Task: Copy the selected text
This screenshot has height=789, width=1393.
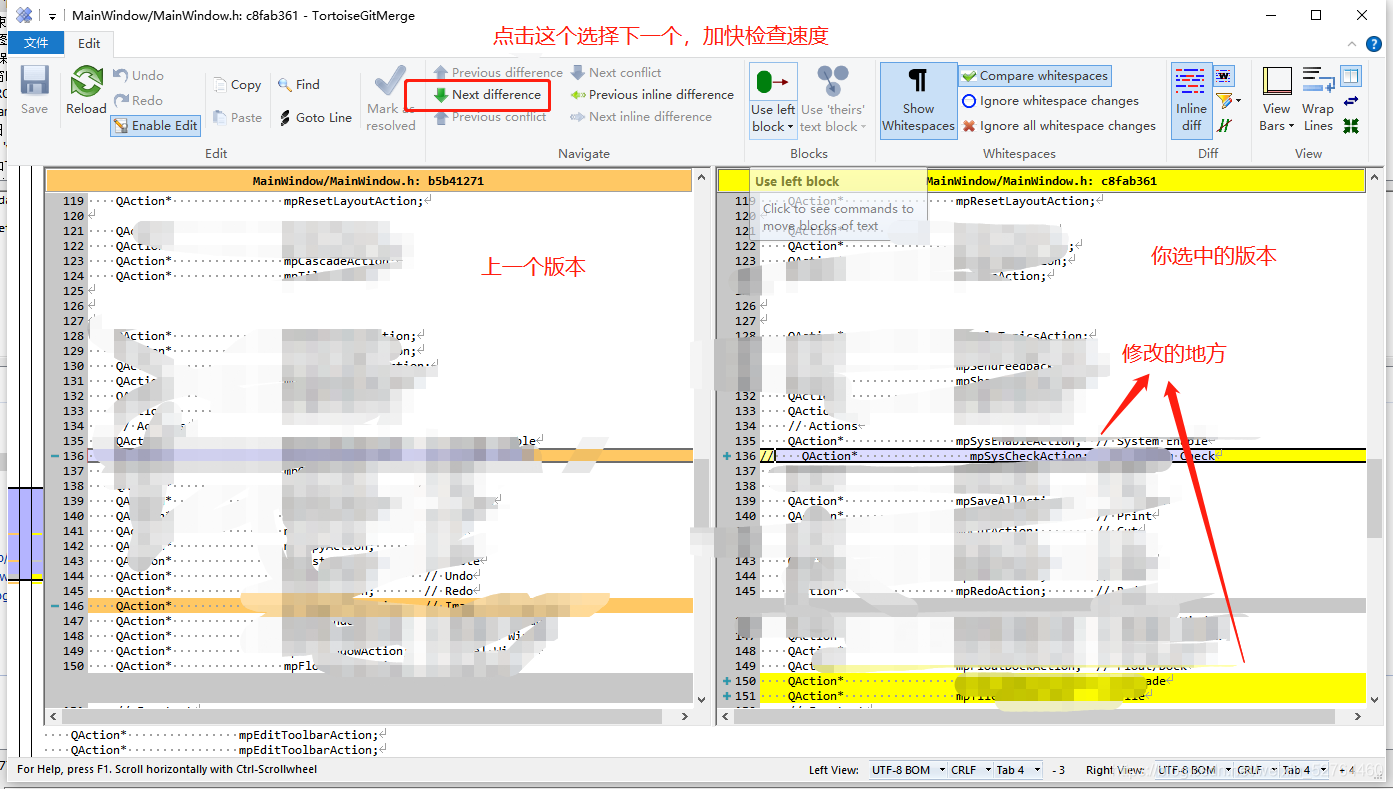Action: pyautogui.click(x=237, y=85)
